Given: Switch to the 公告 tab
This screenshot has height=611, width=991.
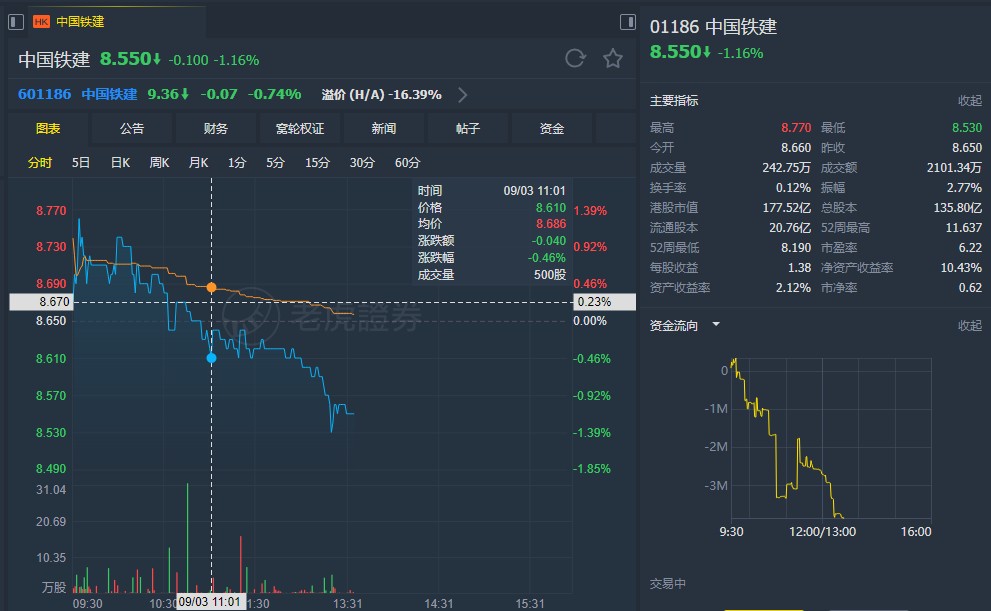Looking at the screenshot, I should (x=131, y=128).
